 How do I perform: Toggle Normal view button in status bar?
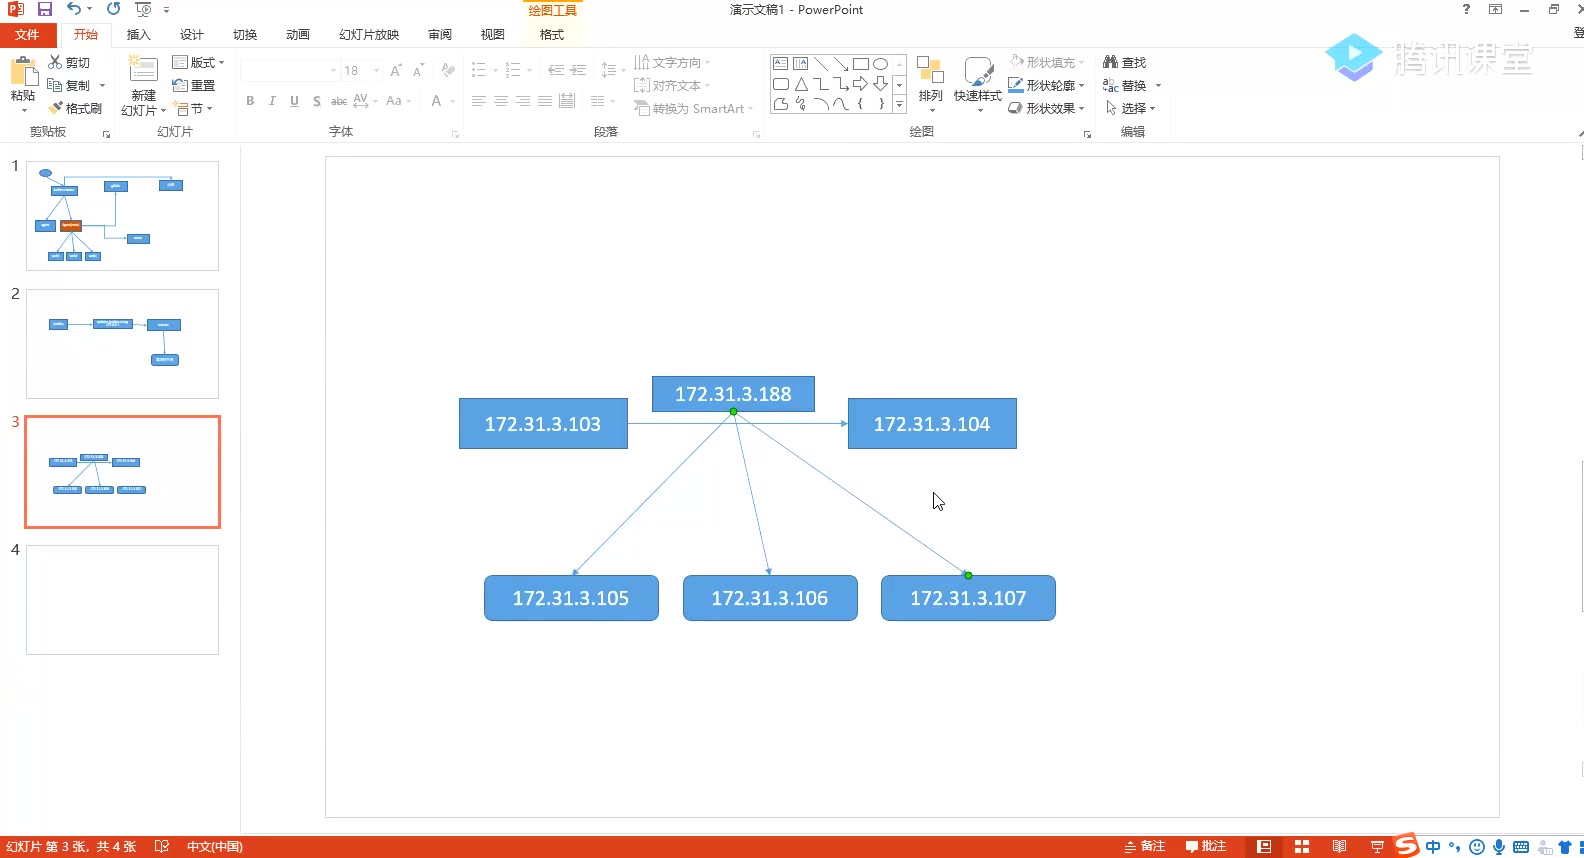[x=1264, y=846]
